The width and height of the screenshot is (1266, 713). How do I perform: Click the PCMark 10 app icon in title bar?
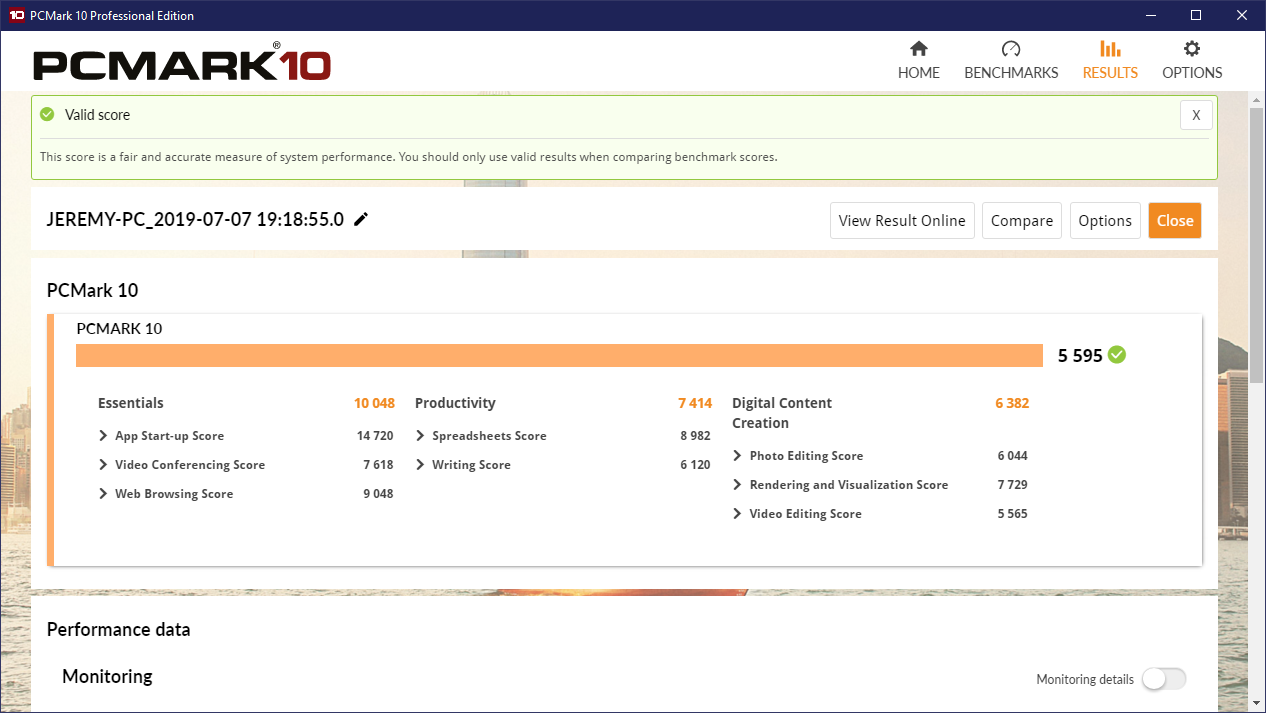(16, 15)
